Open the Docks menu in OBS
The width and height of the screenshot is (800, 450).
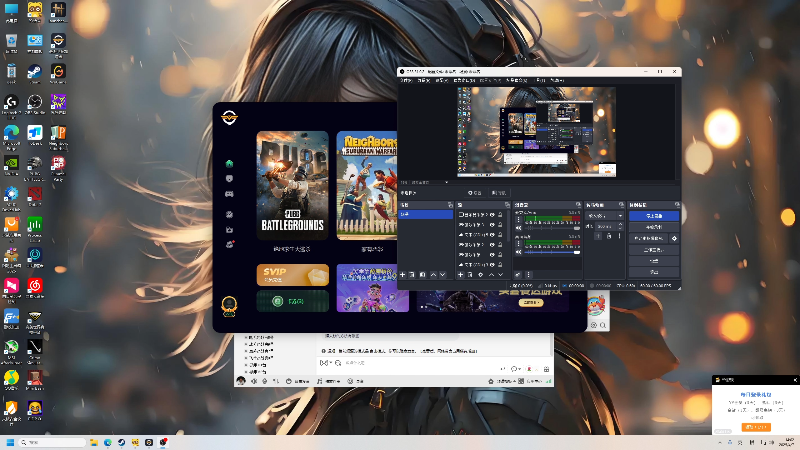coord(464,80)
